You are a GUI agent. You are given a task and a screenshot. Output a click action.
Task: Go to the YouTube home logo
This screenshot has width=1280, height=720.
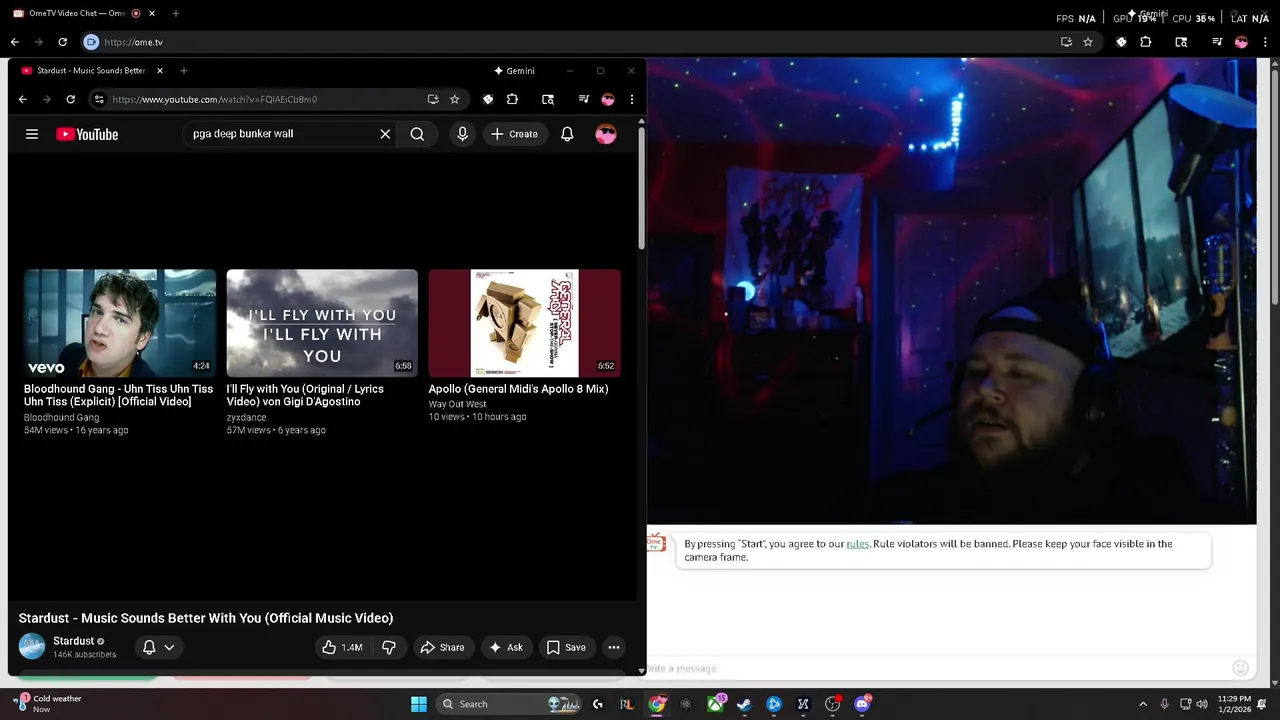[x=87, y=134]
